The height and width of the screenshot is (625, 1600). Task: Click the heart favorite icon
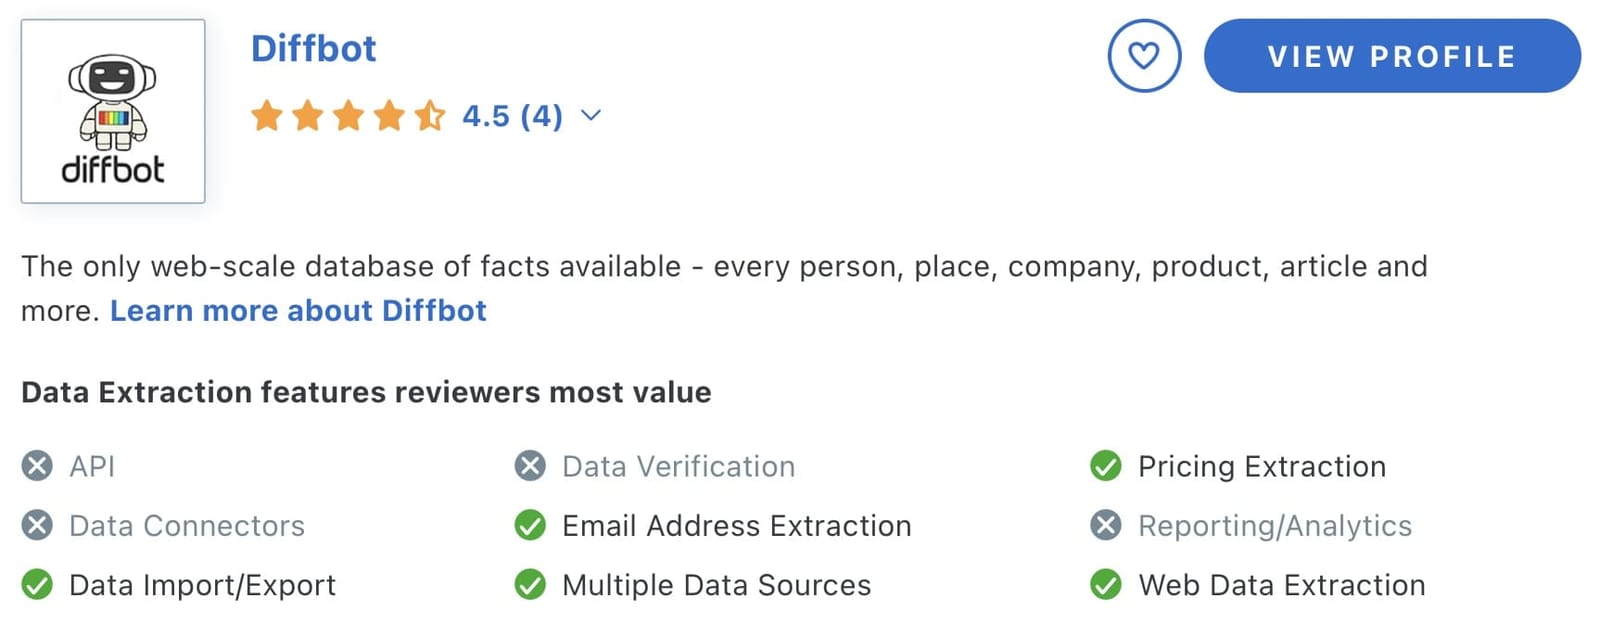tap(1144, 56)
